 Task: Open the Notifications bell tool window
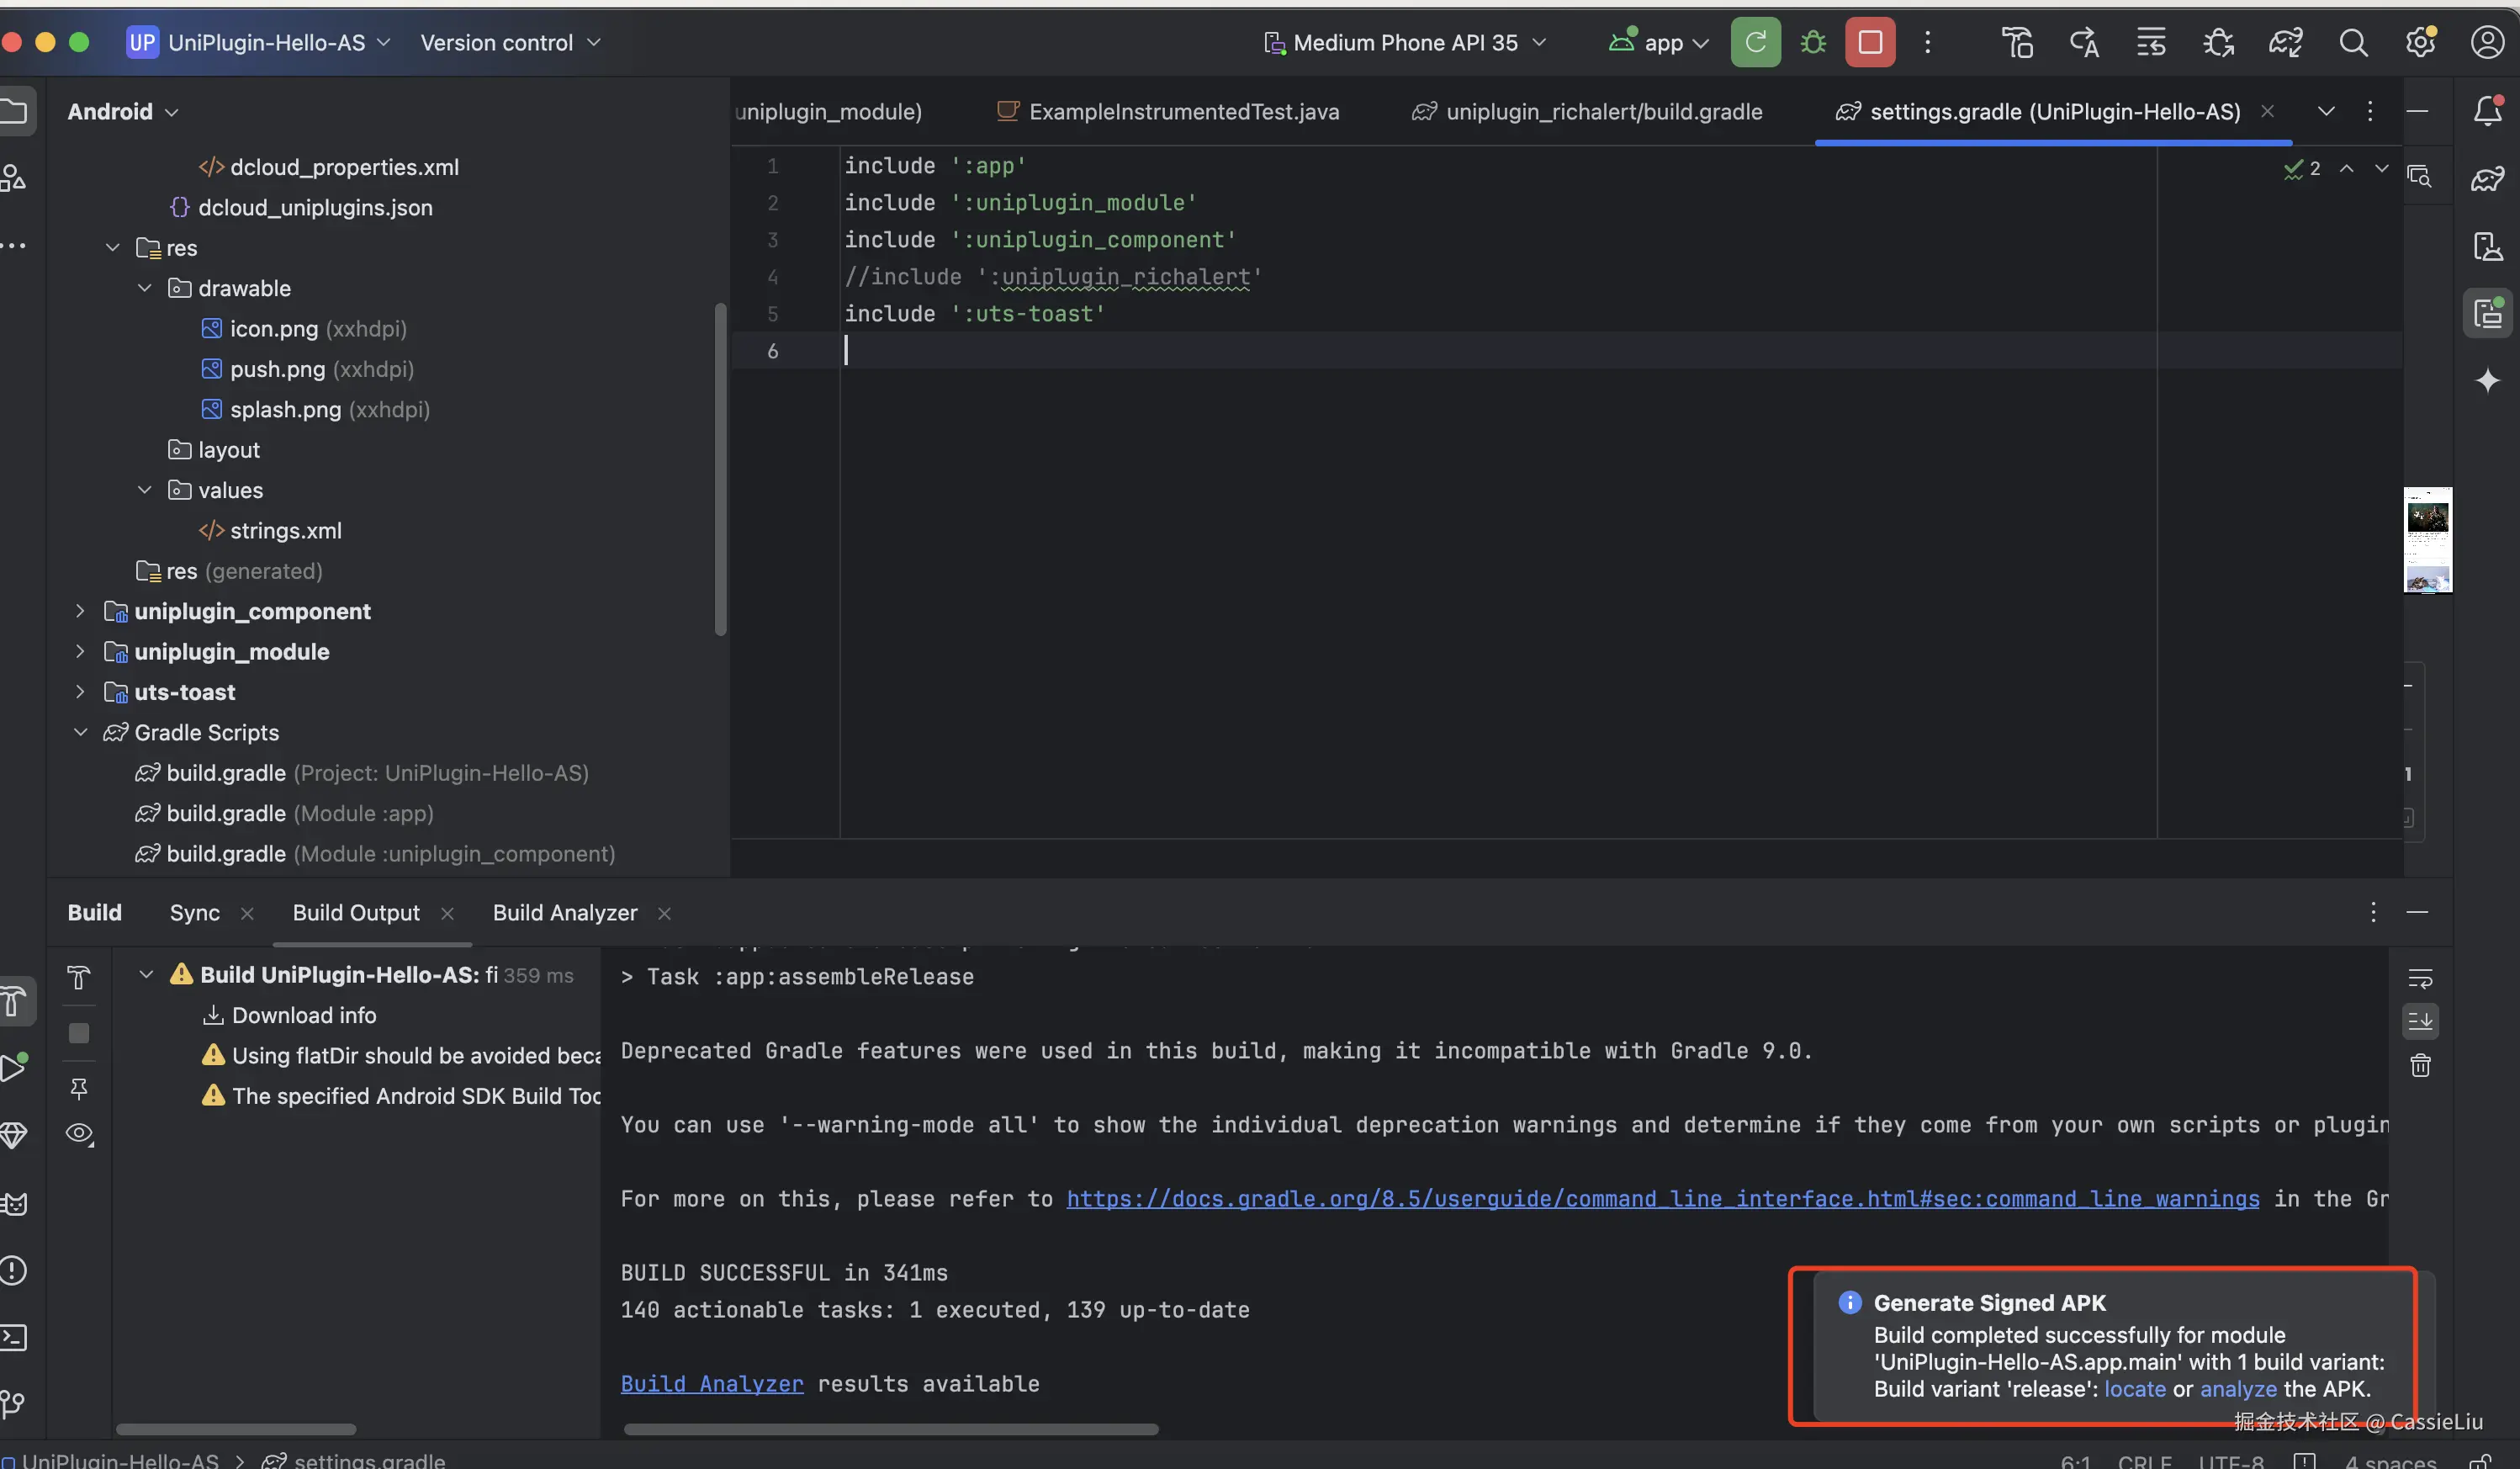[2487, 111]
